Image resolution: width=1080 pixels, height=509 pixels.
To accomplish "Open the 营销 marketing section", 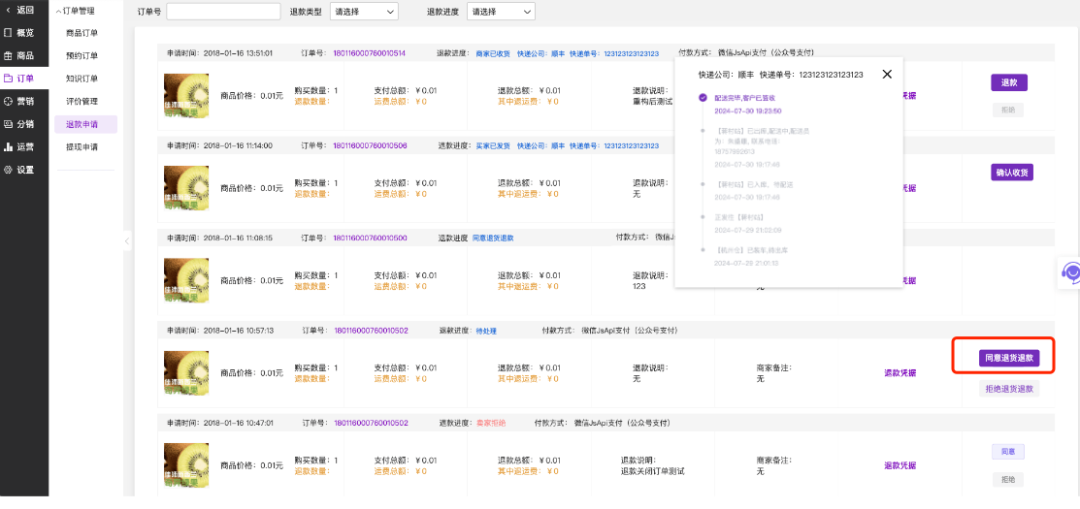I will pyautogui.click(x=20, y=101).
